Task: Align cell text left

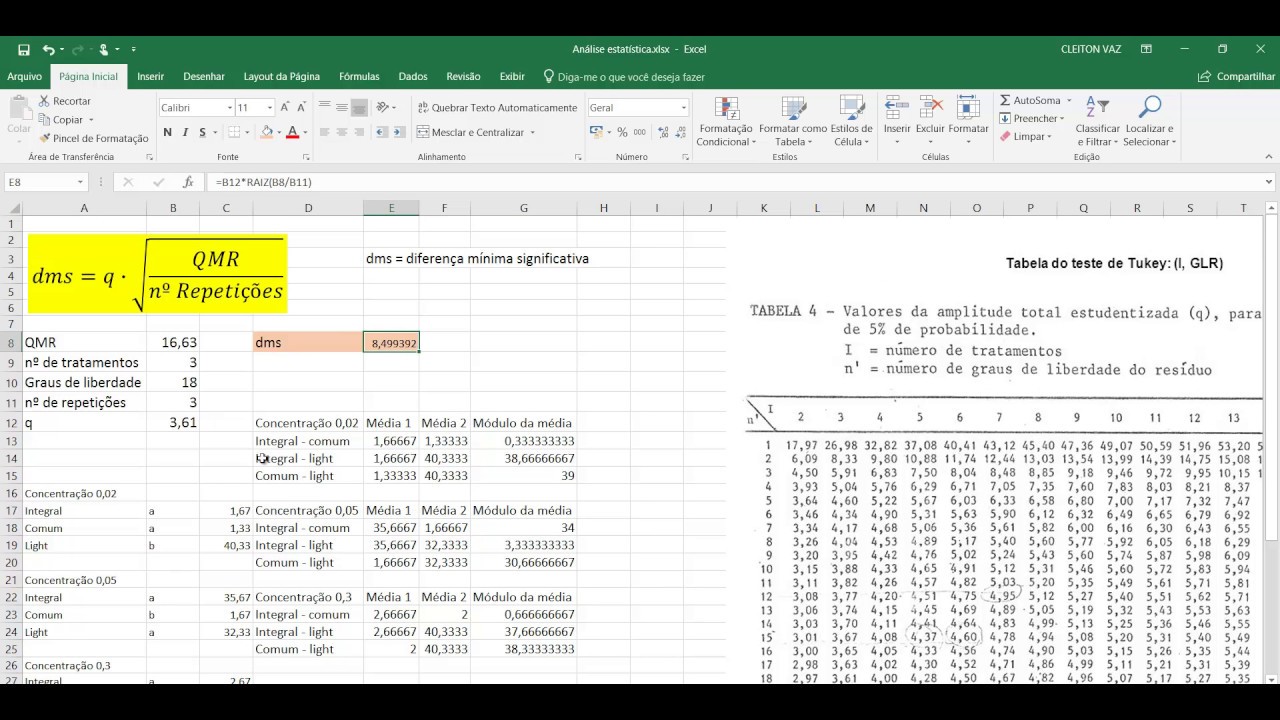Action: coord(324,132)
